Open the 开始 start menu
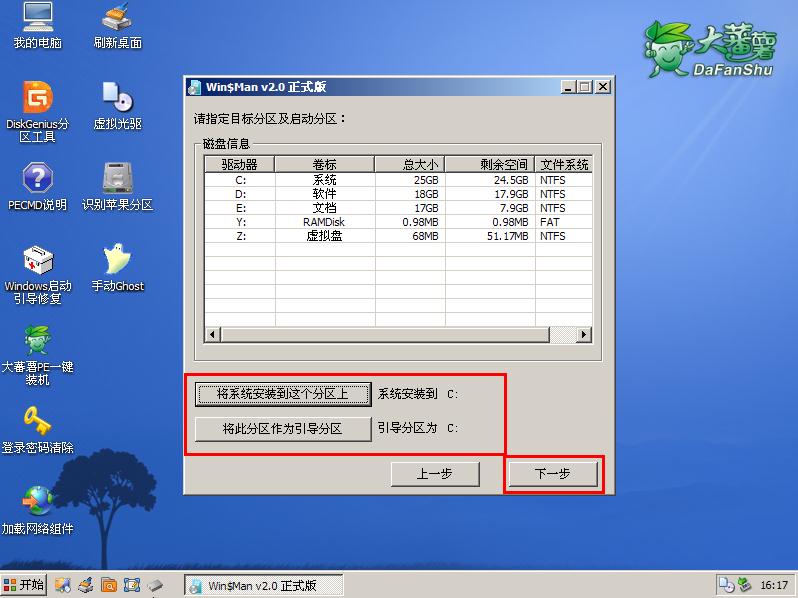Screen dimensions: 798x598 (25, 585)
